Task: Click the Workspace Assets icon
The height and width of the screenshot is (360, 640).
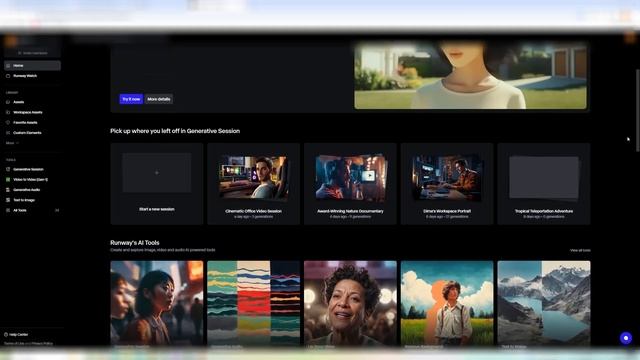Action: [x=8, y=112]
